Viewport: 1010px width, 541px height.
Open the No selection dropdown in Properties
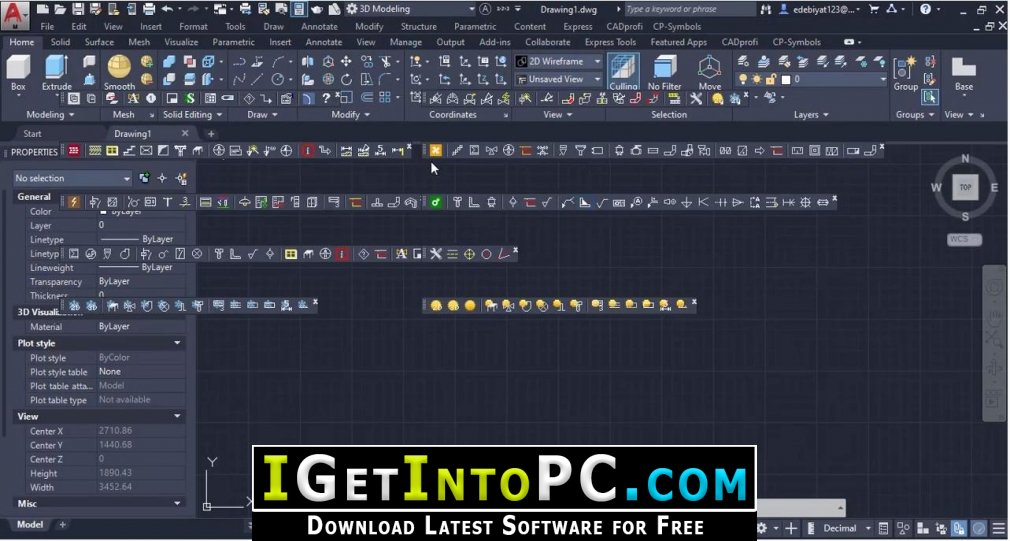pos(72,178)
